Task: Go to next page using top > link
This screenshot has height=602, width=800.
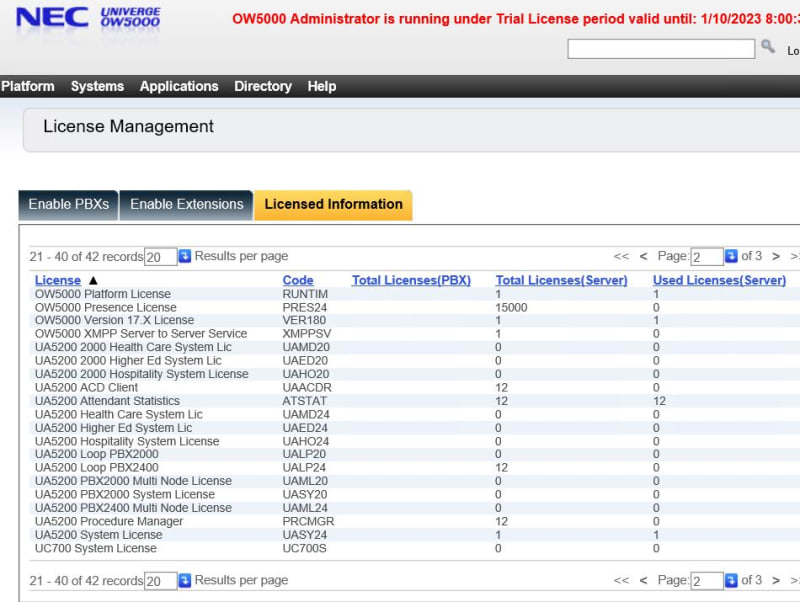Action: [776, 256]
